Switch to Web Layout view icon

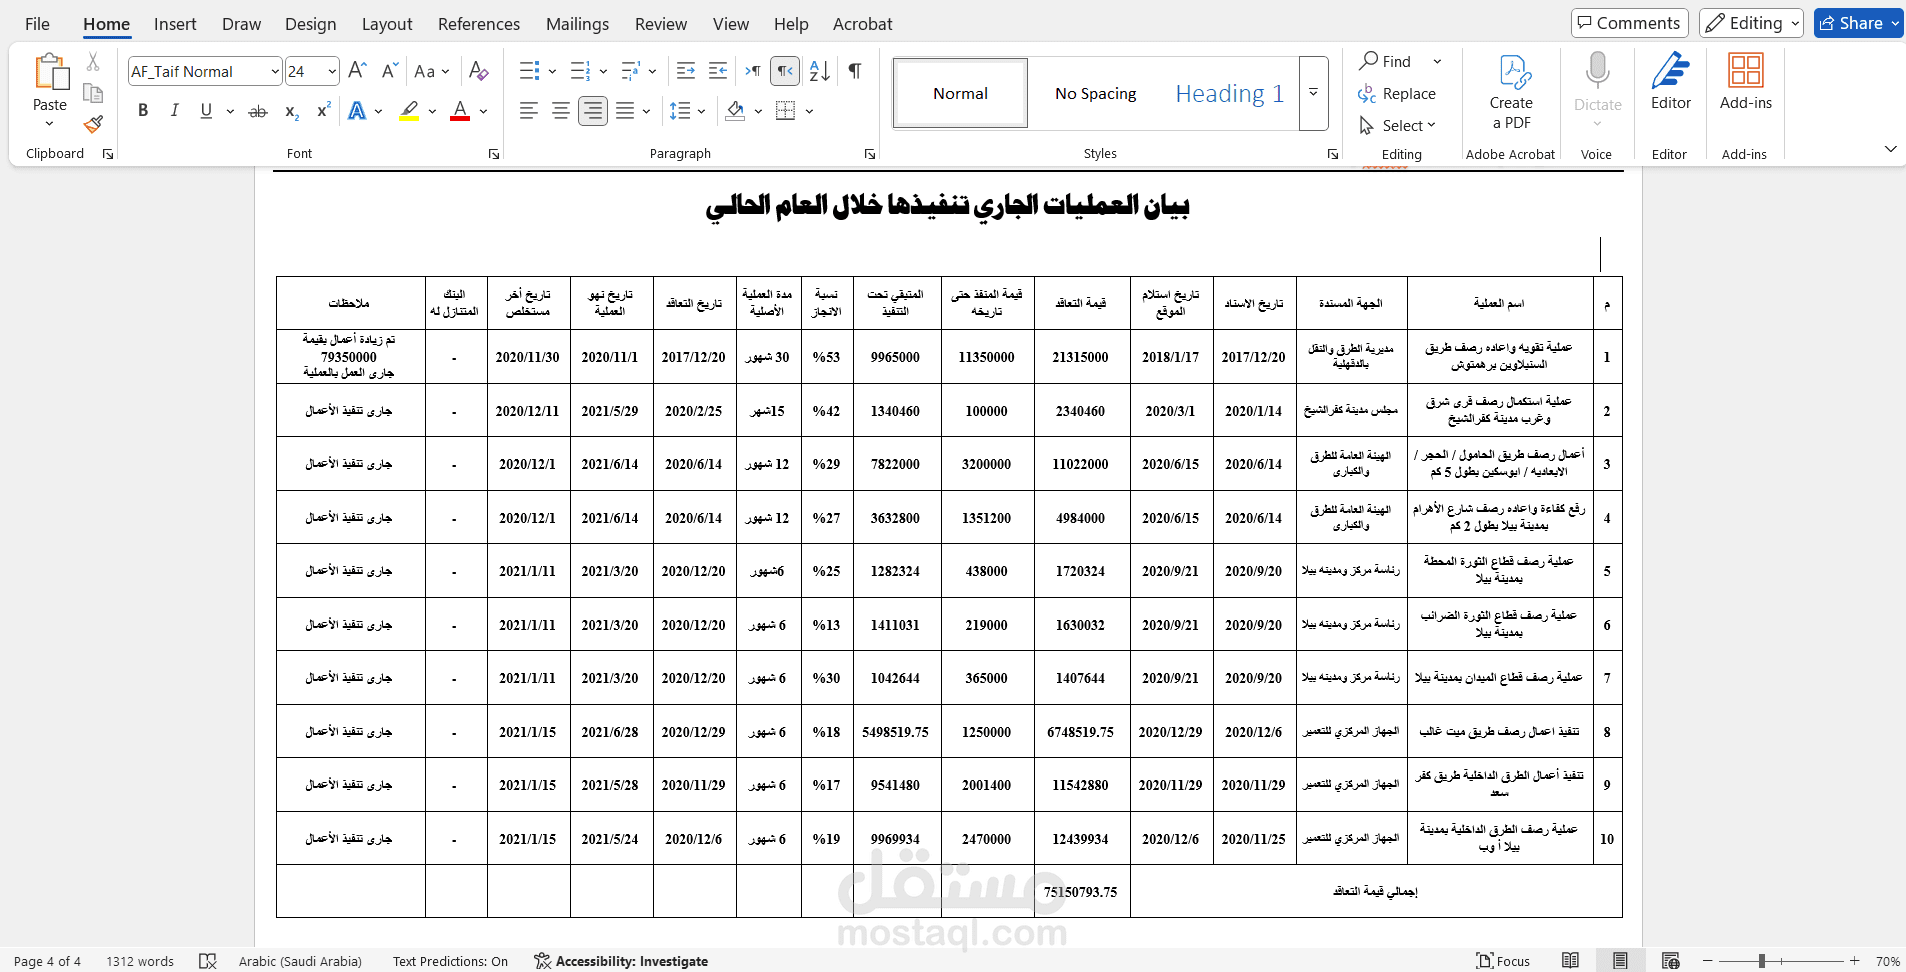(1670, 961)
